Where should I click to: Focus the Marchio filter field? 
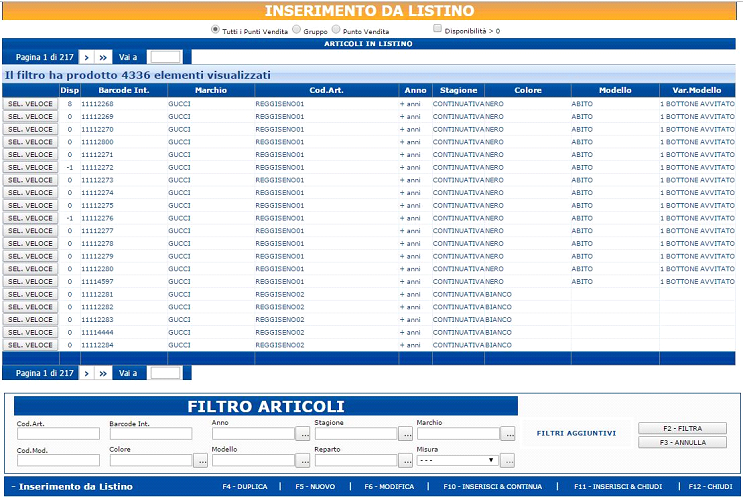pyautogui.click(x=458, y=434)
